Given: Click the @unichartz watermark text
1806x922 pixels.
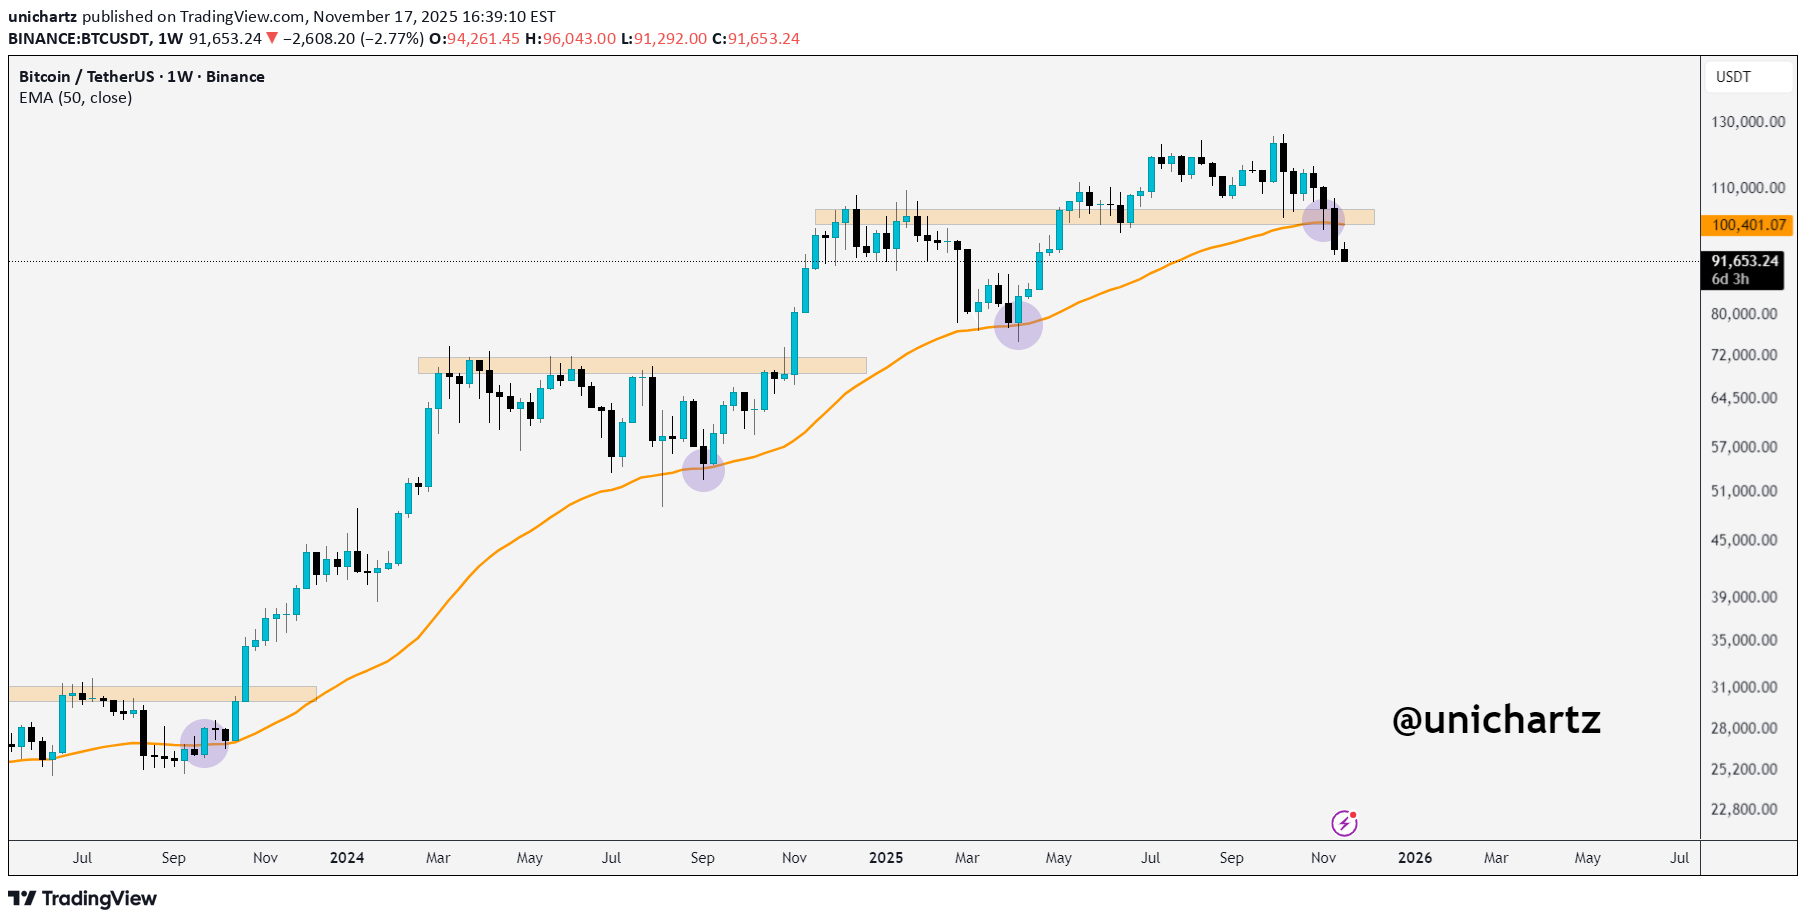Looking at the screenshot, I should 1496,720.
